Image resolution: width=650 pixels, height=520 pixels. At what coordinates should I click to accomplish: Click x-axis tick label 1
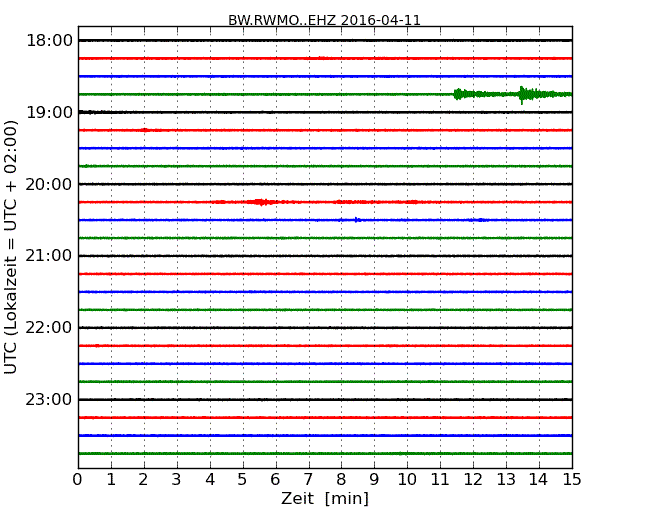tap(111, 480)
